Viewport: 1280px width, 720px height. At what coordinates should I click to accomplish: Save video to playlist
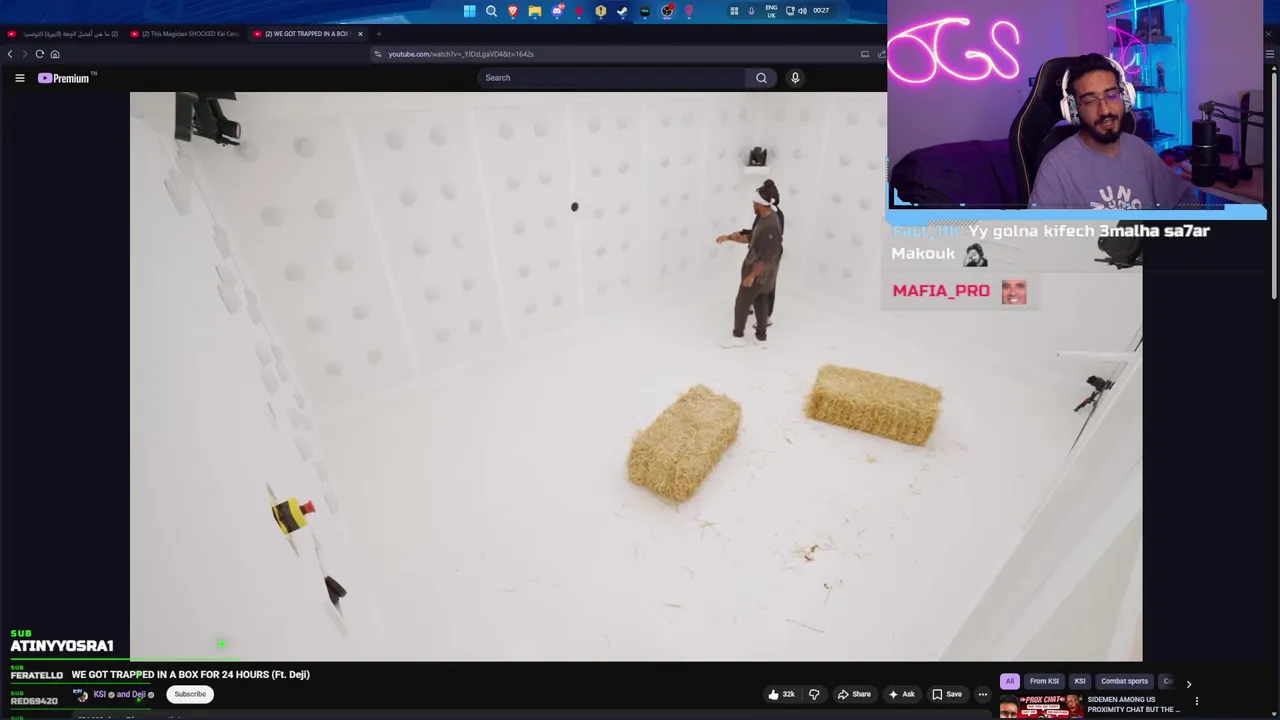(947, 694)
